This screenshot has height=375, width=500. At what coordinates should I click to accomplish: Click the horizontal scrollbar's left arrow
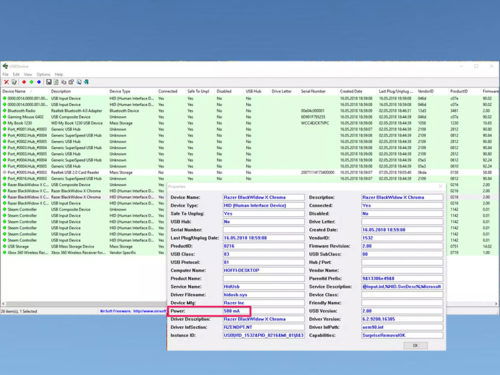3,304
